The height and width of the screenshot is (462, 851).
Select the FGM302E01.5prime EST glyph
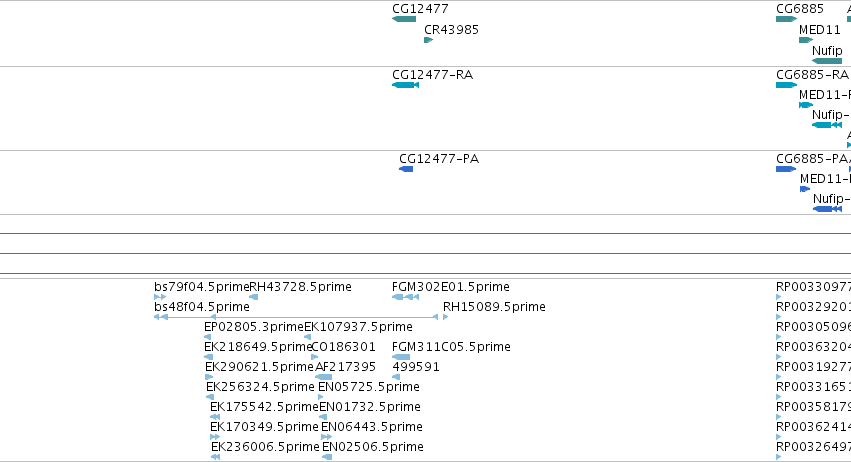coord(405,297)
